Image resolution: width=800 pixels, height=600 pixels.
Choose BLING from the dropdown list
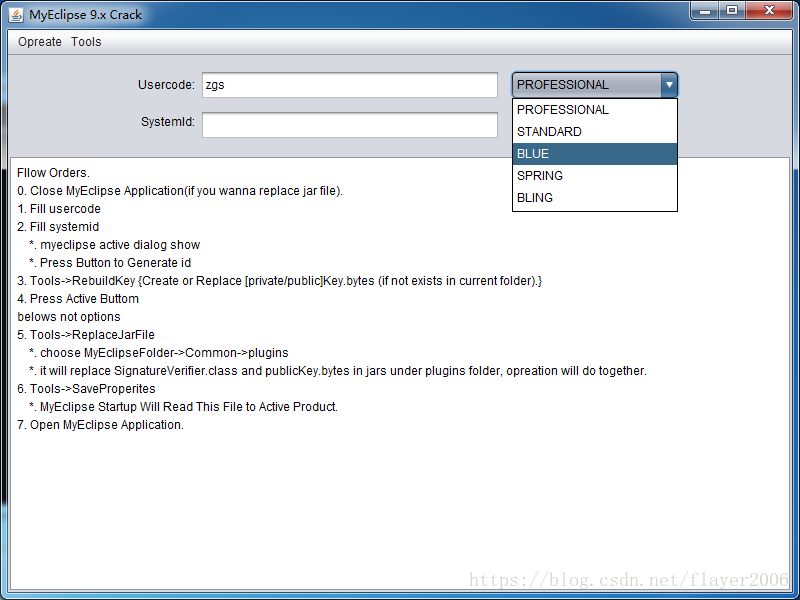coord(595,197)
